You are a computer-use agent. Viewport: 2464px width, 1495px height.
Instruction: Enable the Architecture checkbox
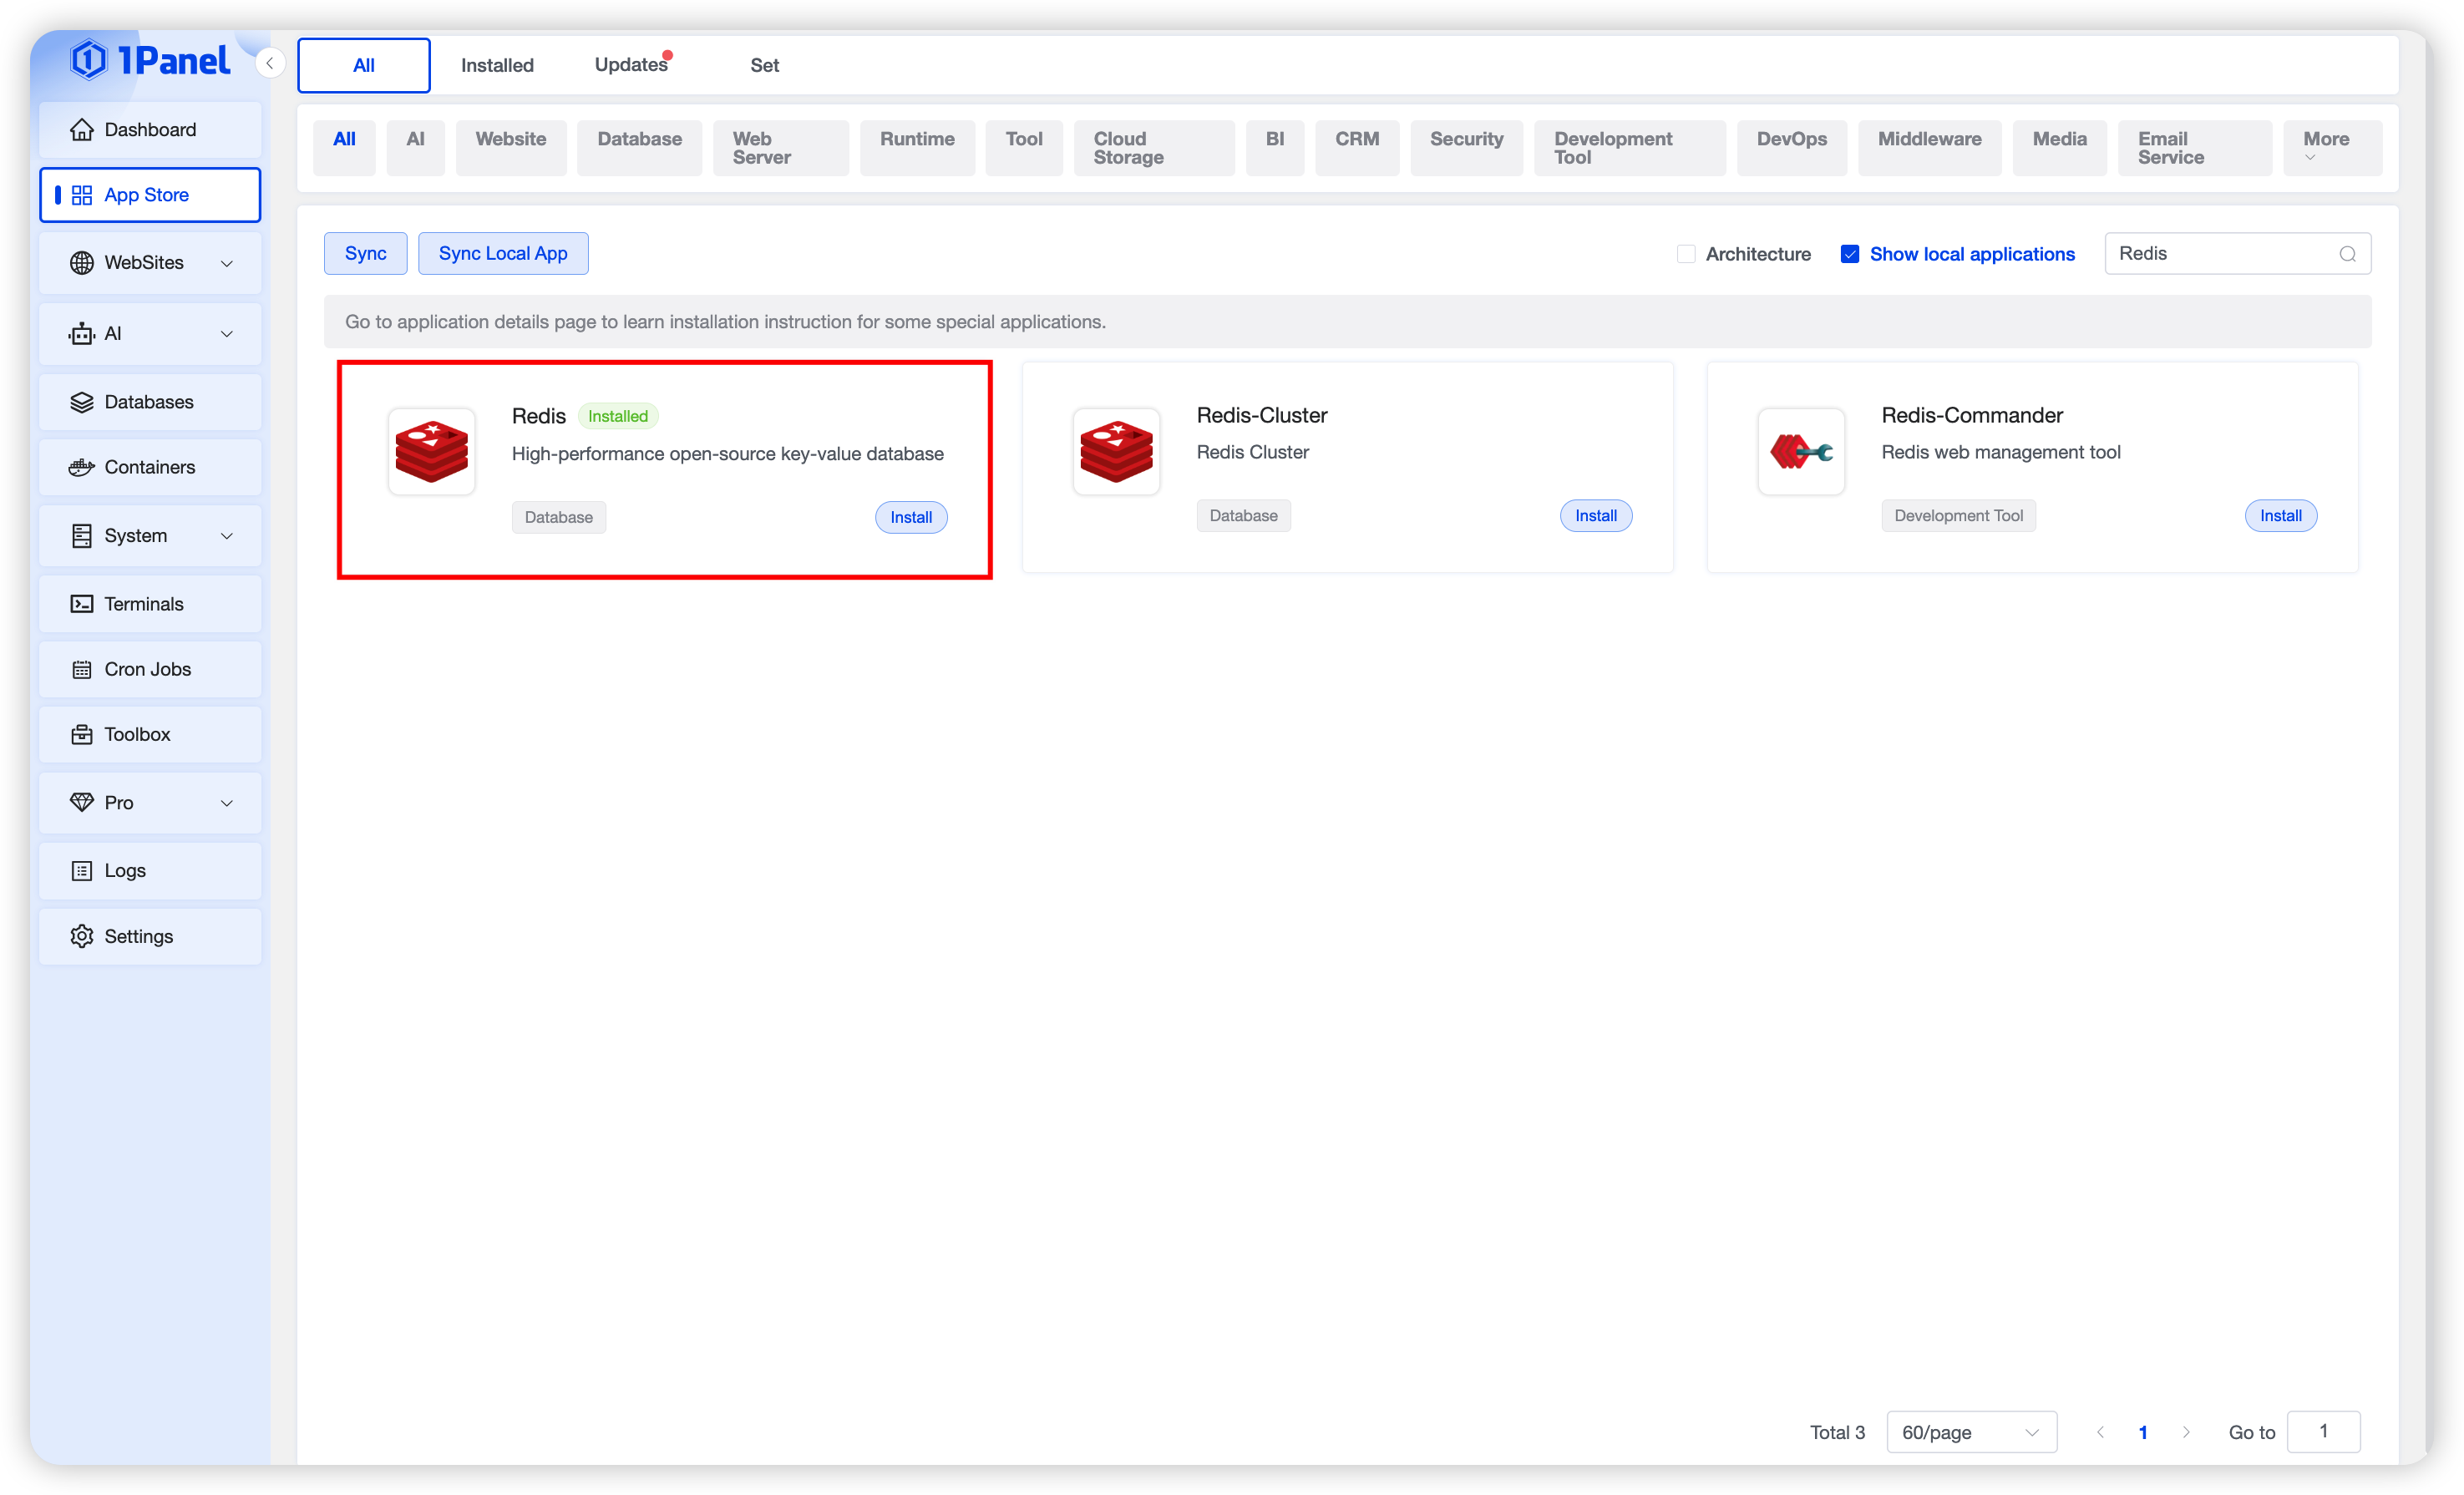[1686, 254]
